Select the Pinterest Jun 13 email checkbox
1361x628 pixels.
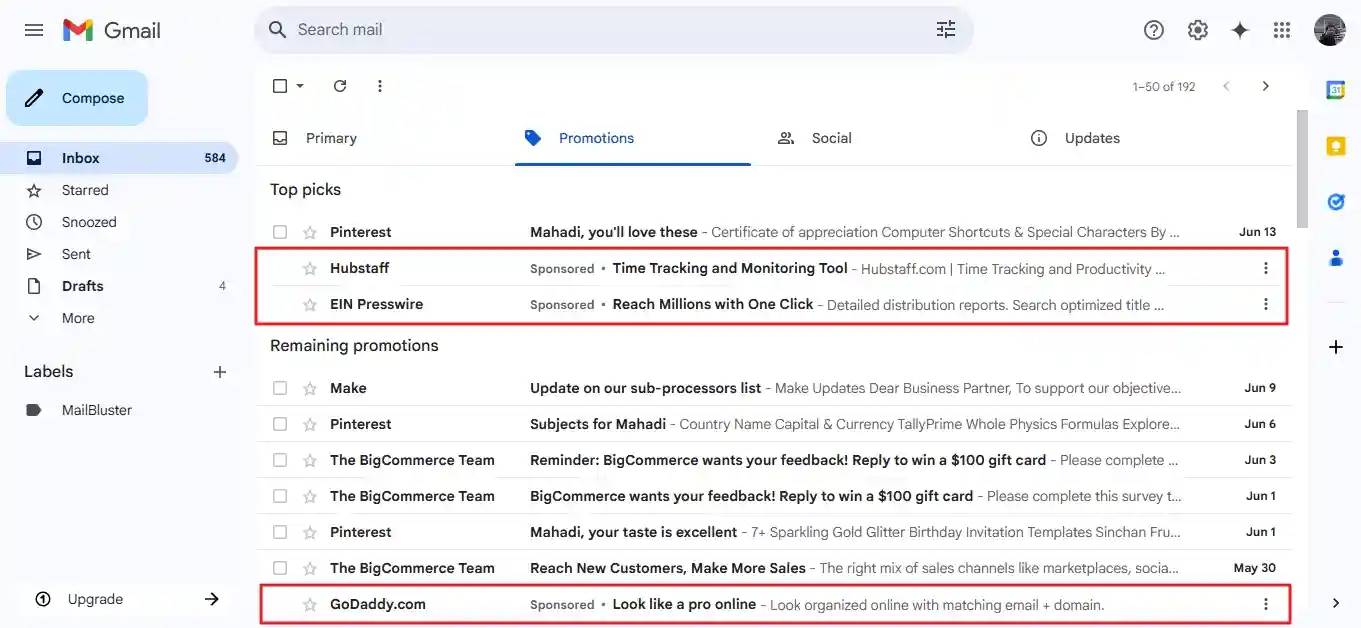pos(280,232)
